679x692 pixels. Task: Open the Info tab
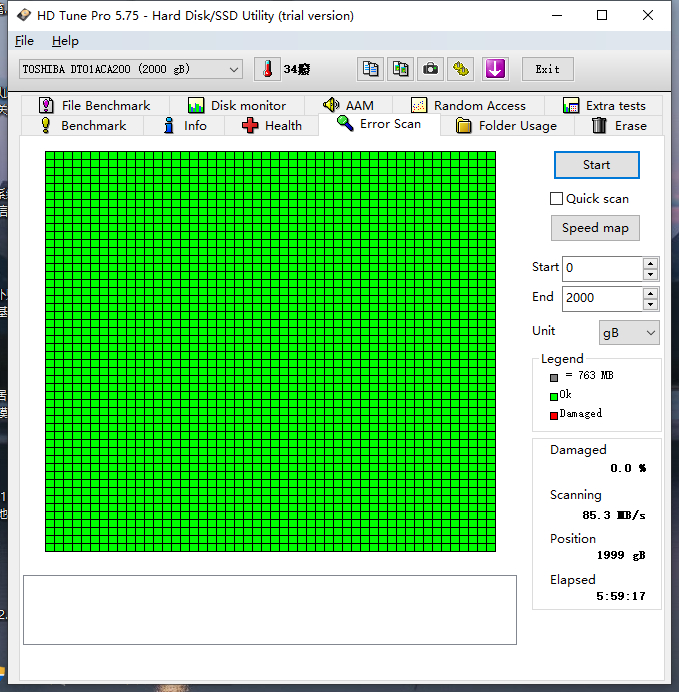tap(184, 126)
